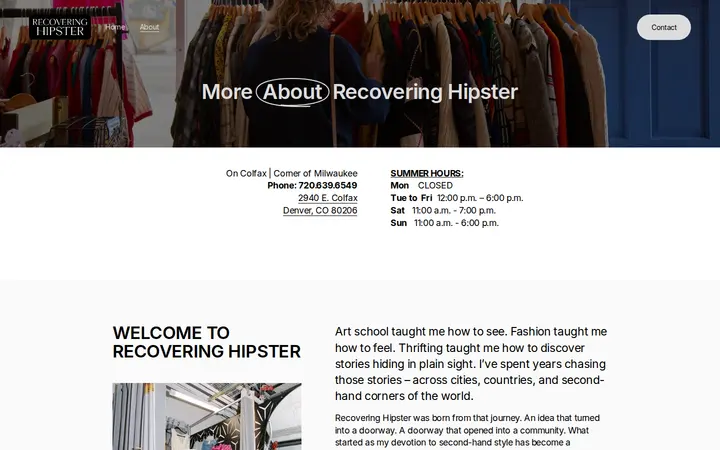720x450 pixels.
Task: Open the Denver, CO 80206 link
Action: [x=320, y=210]
